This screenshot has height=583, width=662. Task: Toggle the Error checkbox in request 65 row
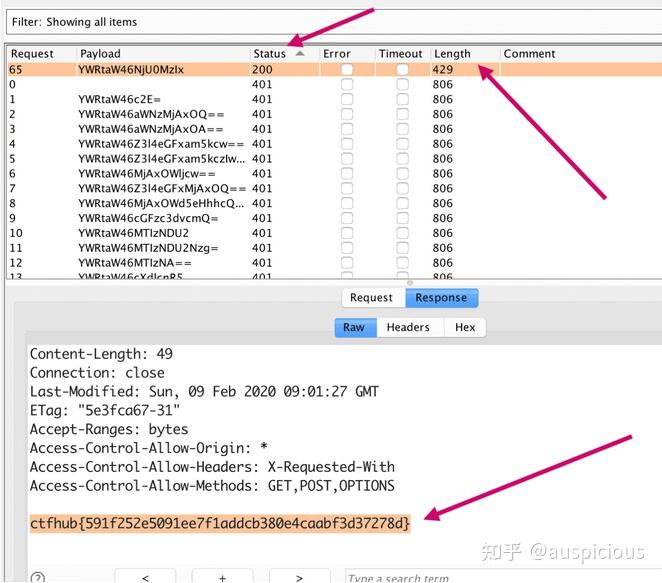click(x=347, y=69)
